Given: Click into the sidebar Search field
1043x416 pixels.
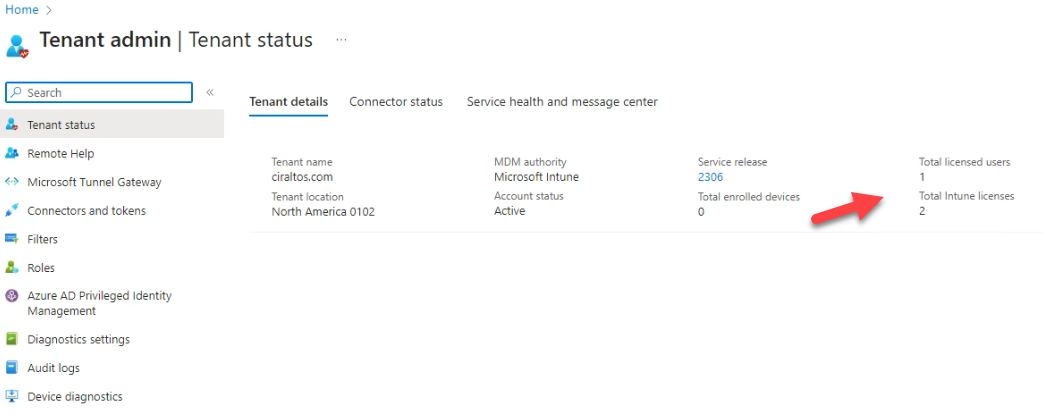Looking at the screenshot, I should tap(99, 93).
